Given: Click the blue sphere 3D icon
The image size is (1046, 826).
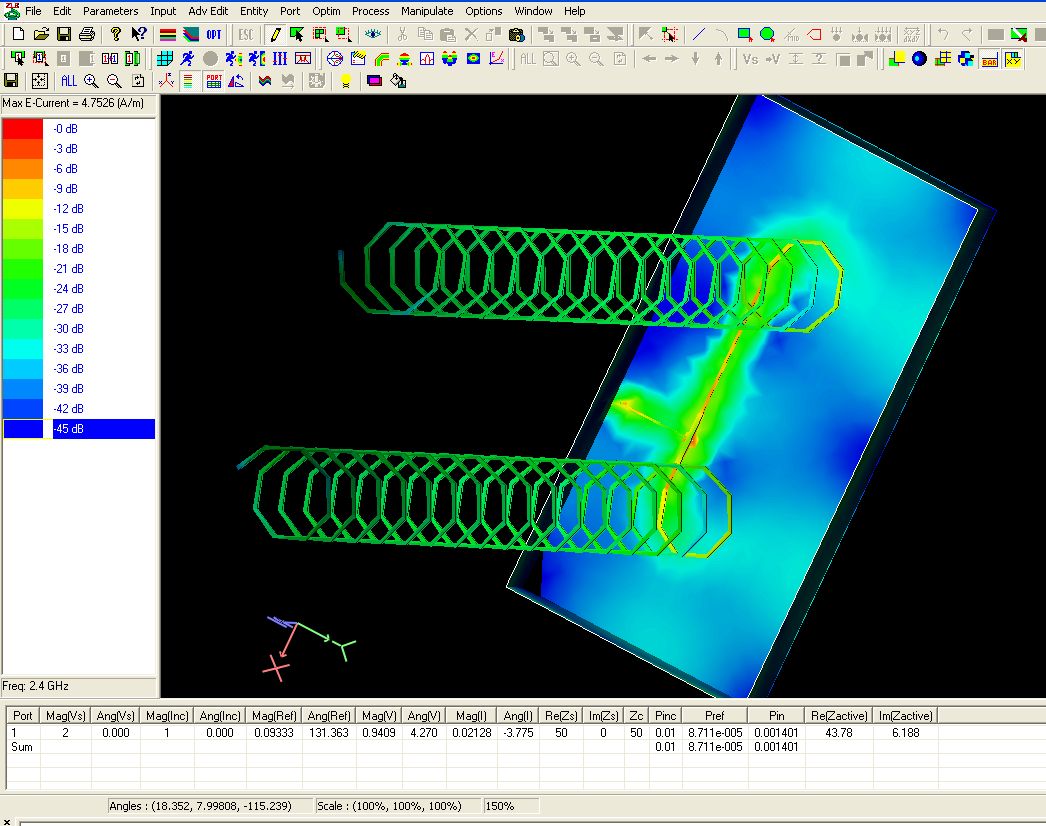Looking at the screenshot, I should click(919, 59).
